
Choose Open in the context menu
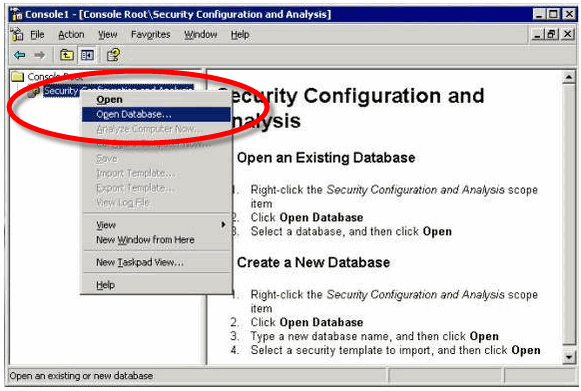pos(156,99)
